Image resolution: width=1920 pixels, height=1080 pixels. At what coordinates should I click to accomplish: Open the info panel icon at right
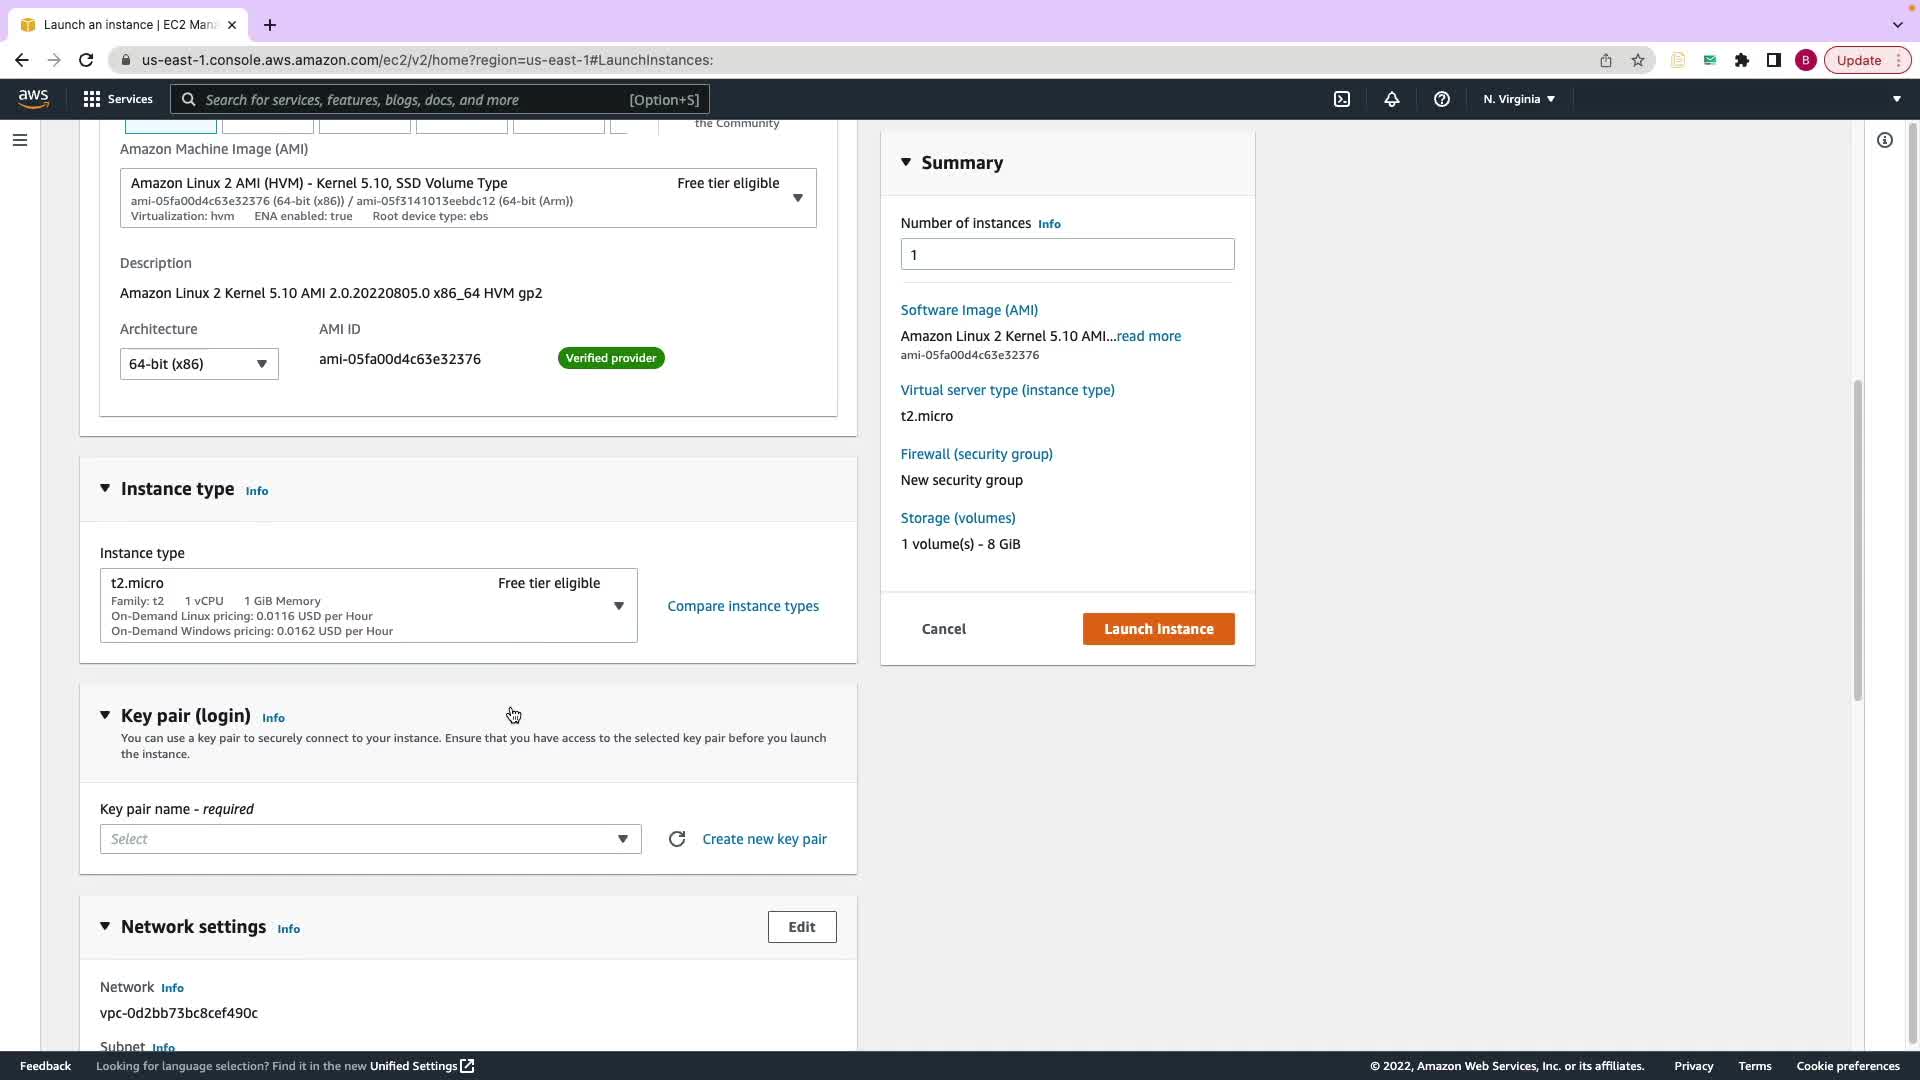pos(1884,140)
